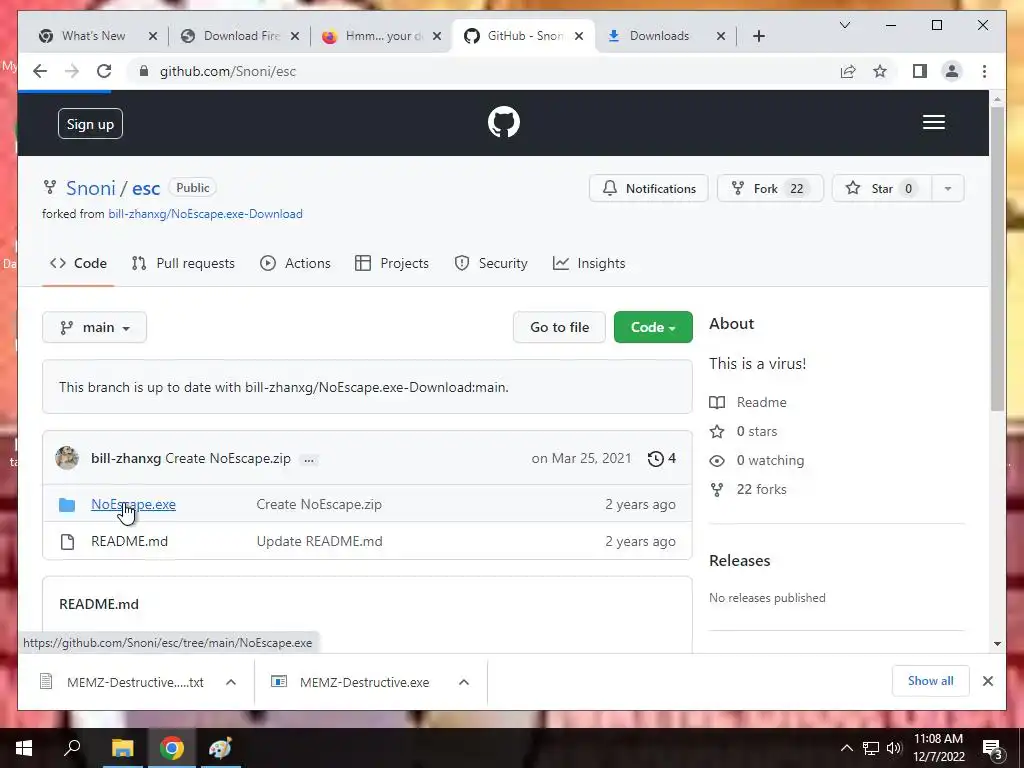This screenshot has height=768, width=1024.
Task: Click the Notifications button
Action: pos(648,189)
